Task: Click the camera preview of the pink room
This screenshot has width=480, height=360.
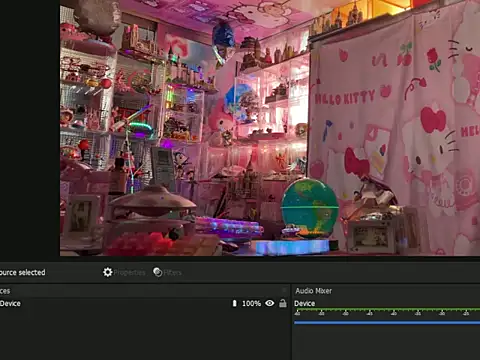Action: point(270,128)
